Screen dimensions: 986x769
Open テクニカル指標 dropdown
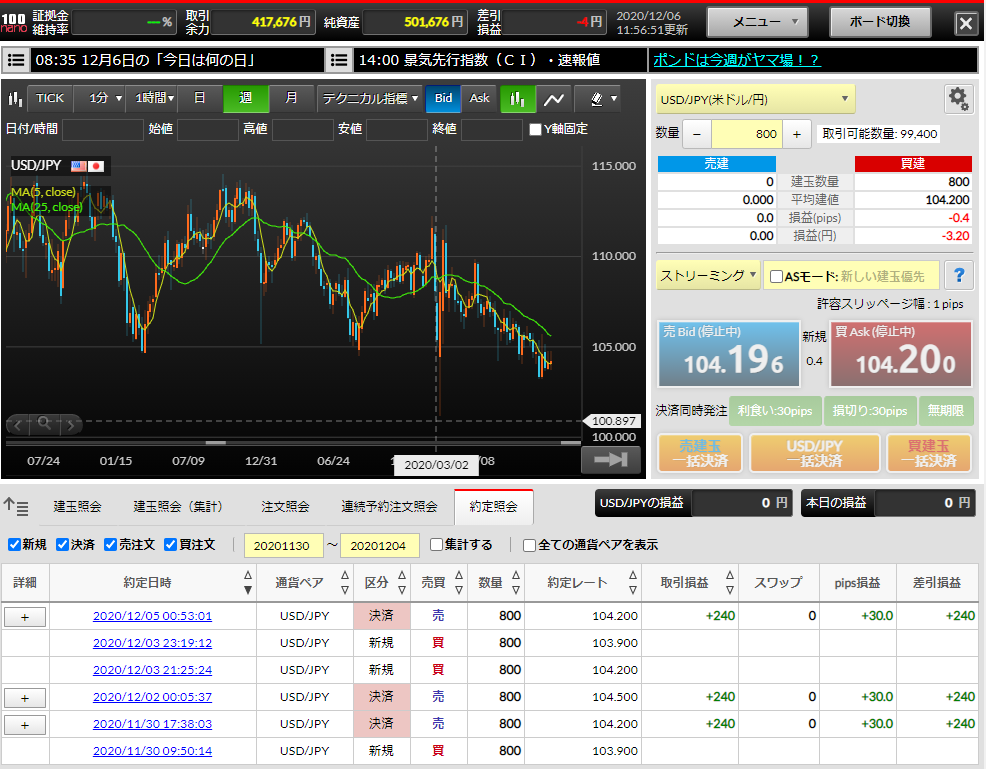pyautogui.click(x=370, y=98)
